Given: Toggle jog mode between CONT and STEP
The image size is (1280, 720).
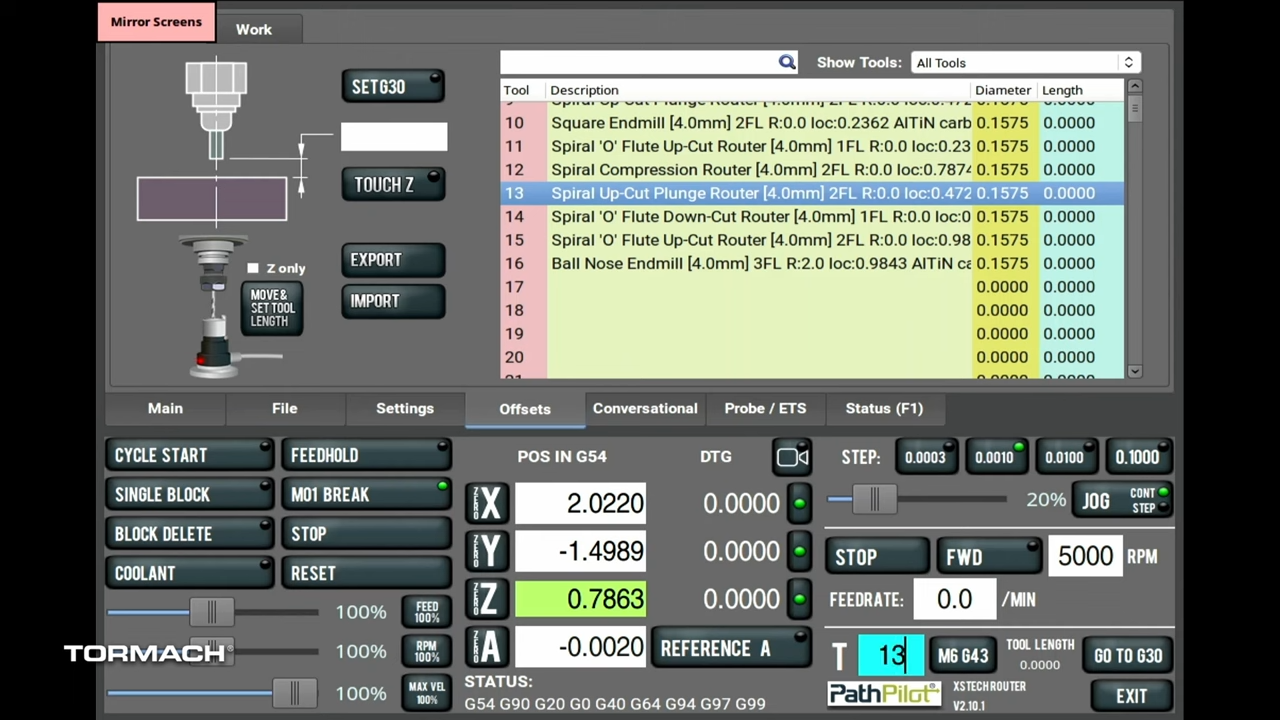Looking at the screenshot, I should coord(1144,500).
